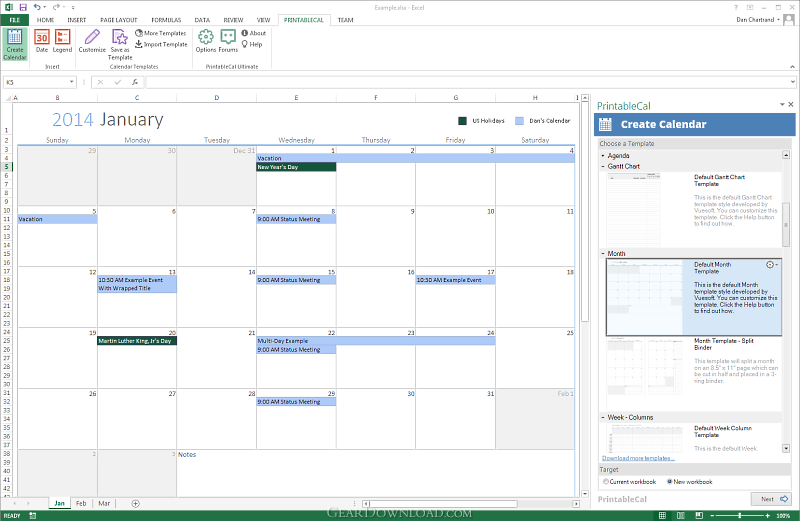This screenshot has height=521, width=800.
Task: Click the Excel Help question mark in title bar
Action: click(736, 8)
